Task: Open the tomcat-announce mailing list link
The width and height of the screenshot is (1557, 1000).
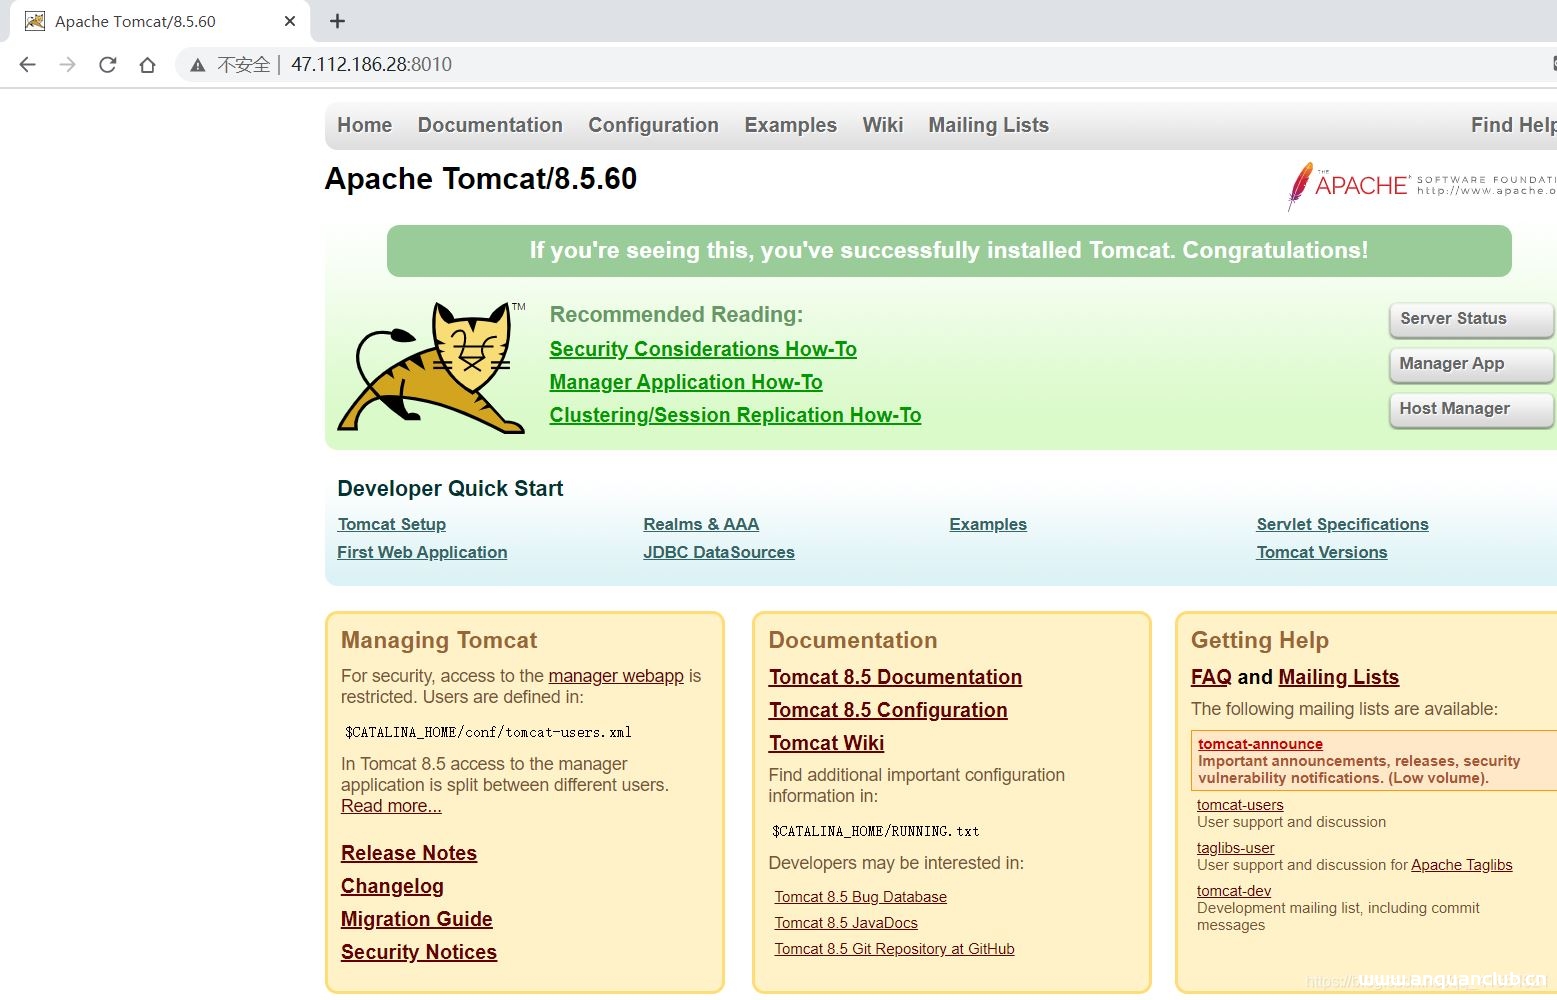Action: 1260,743
